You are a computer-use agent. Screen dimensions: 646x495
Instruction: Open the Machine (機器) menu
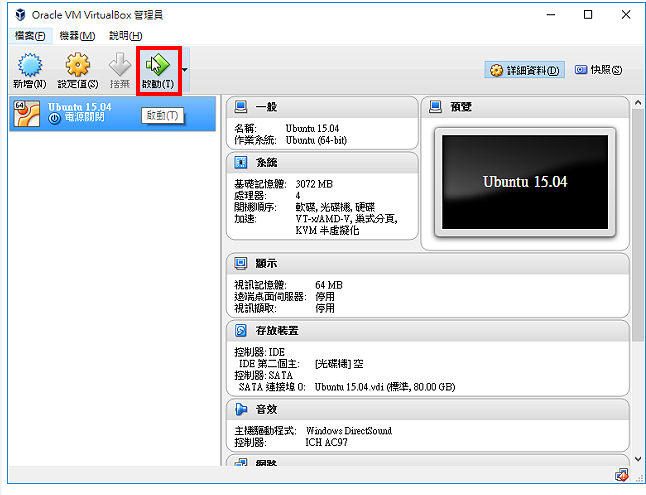click(77, 36)
